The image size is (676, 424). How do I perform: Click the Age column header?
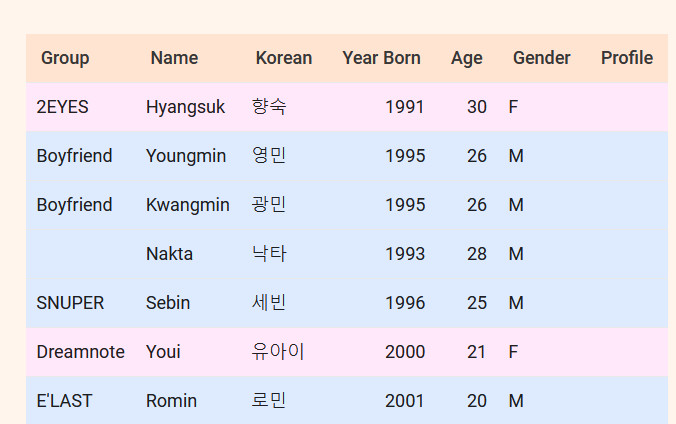click(466, 58)
